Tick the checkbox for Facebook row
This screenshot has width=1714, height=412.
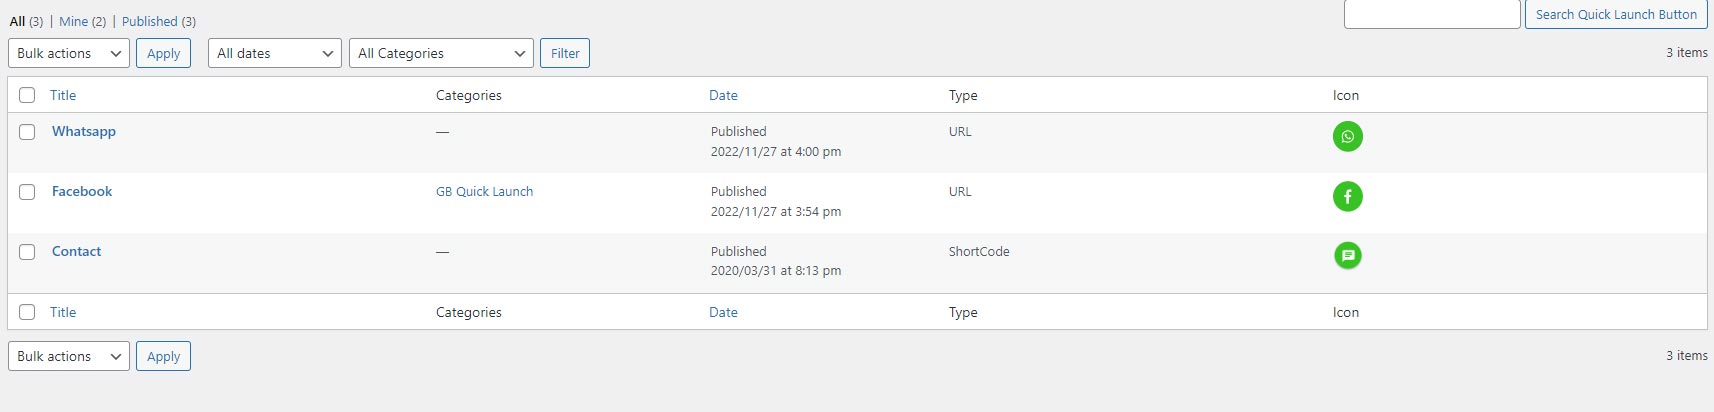(27, 192)
